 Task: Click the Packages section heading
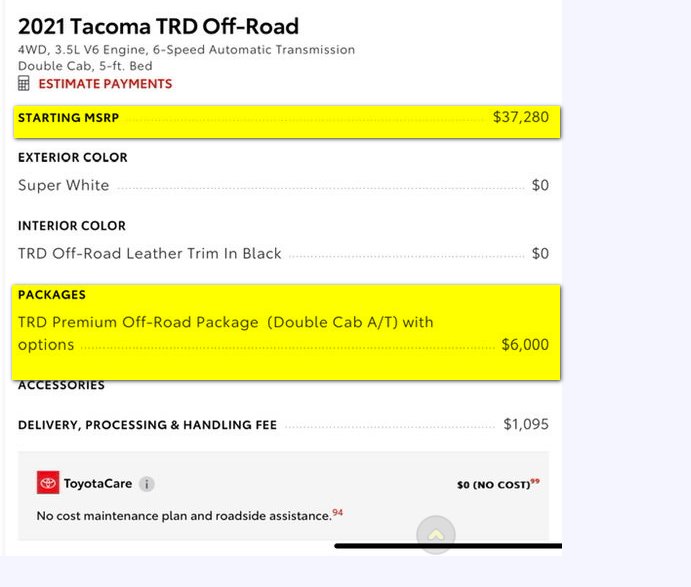pos(52,295)
